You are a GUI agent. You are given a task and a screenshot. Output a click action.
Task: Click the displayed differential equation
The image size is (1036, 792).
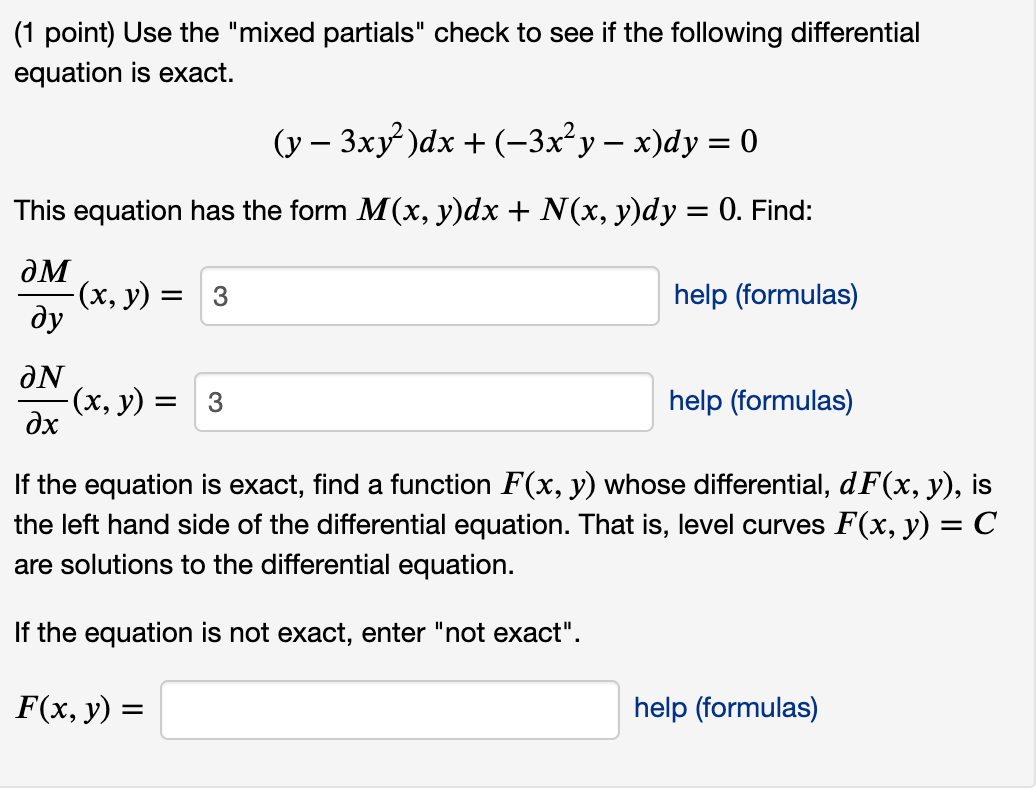pos(516,141)
